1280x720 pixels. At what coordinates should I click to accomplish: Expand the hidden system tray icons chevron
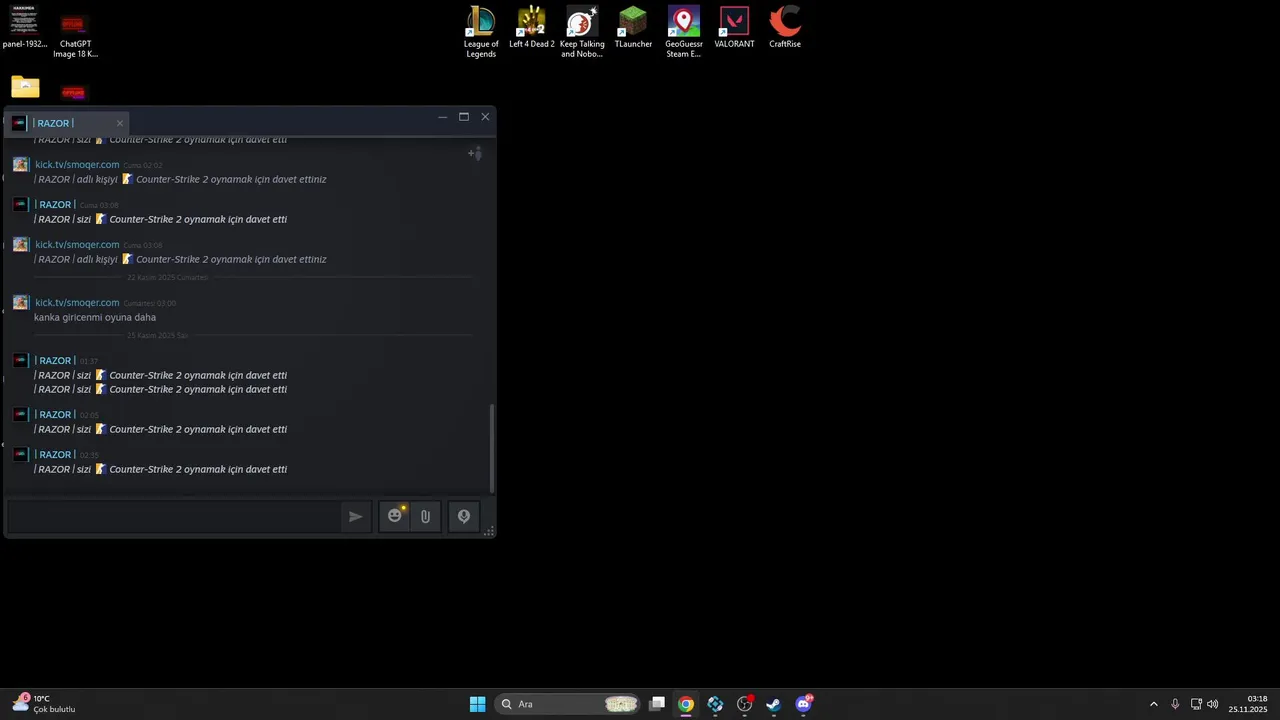1153,704
